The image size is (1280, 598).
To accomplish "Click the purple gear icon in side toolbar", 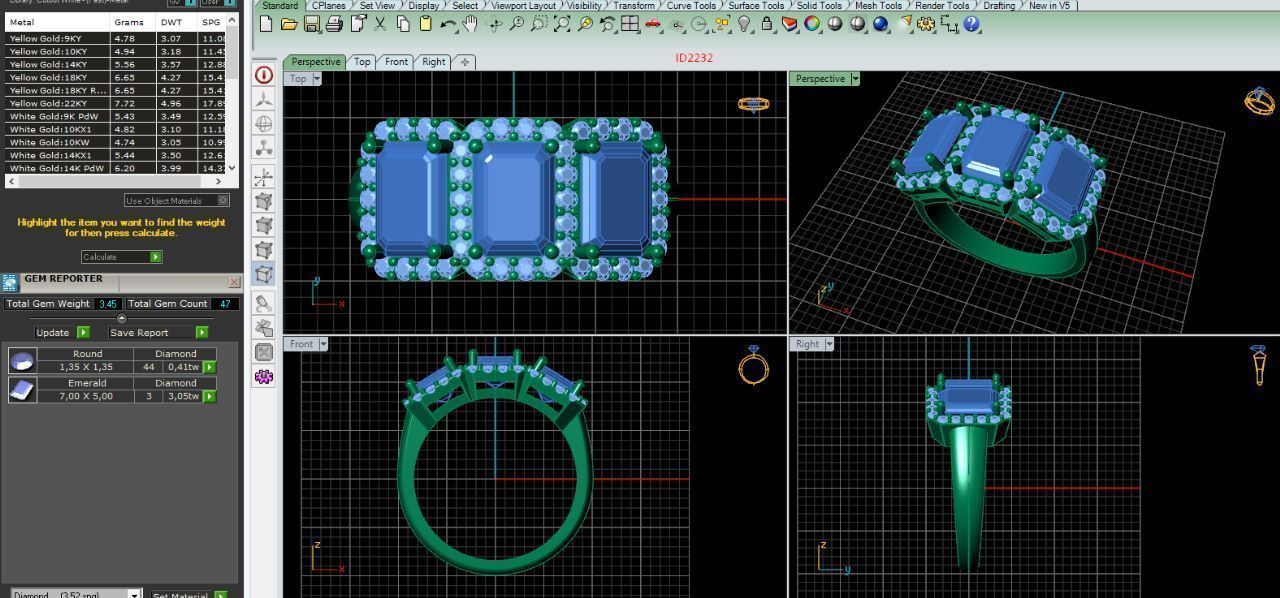I will point(264,377).
